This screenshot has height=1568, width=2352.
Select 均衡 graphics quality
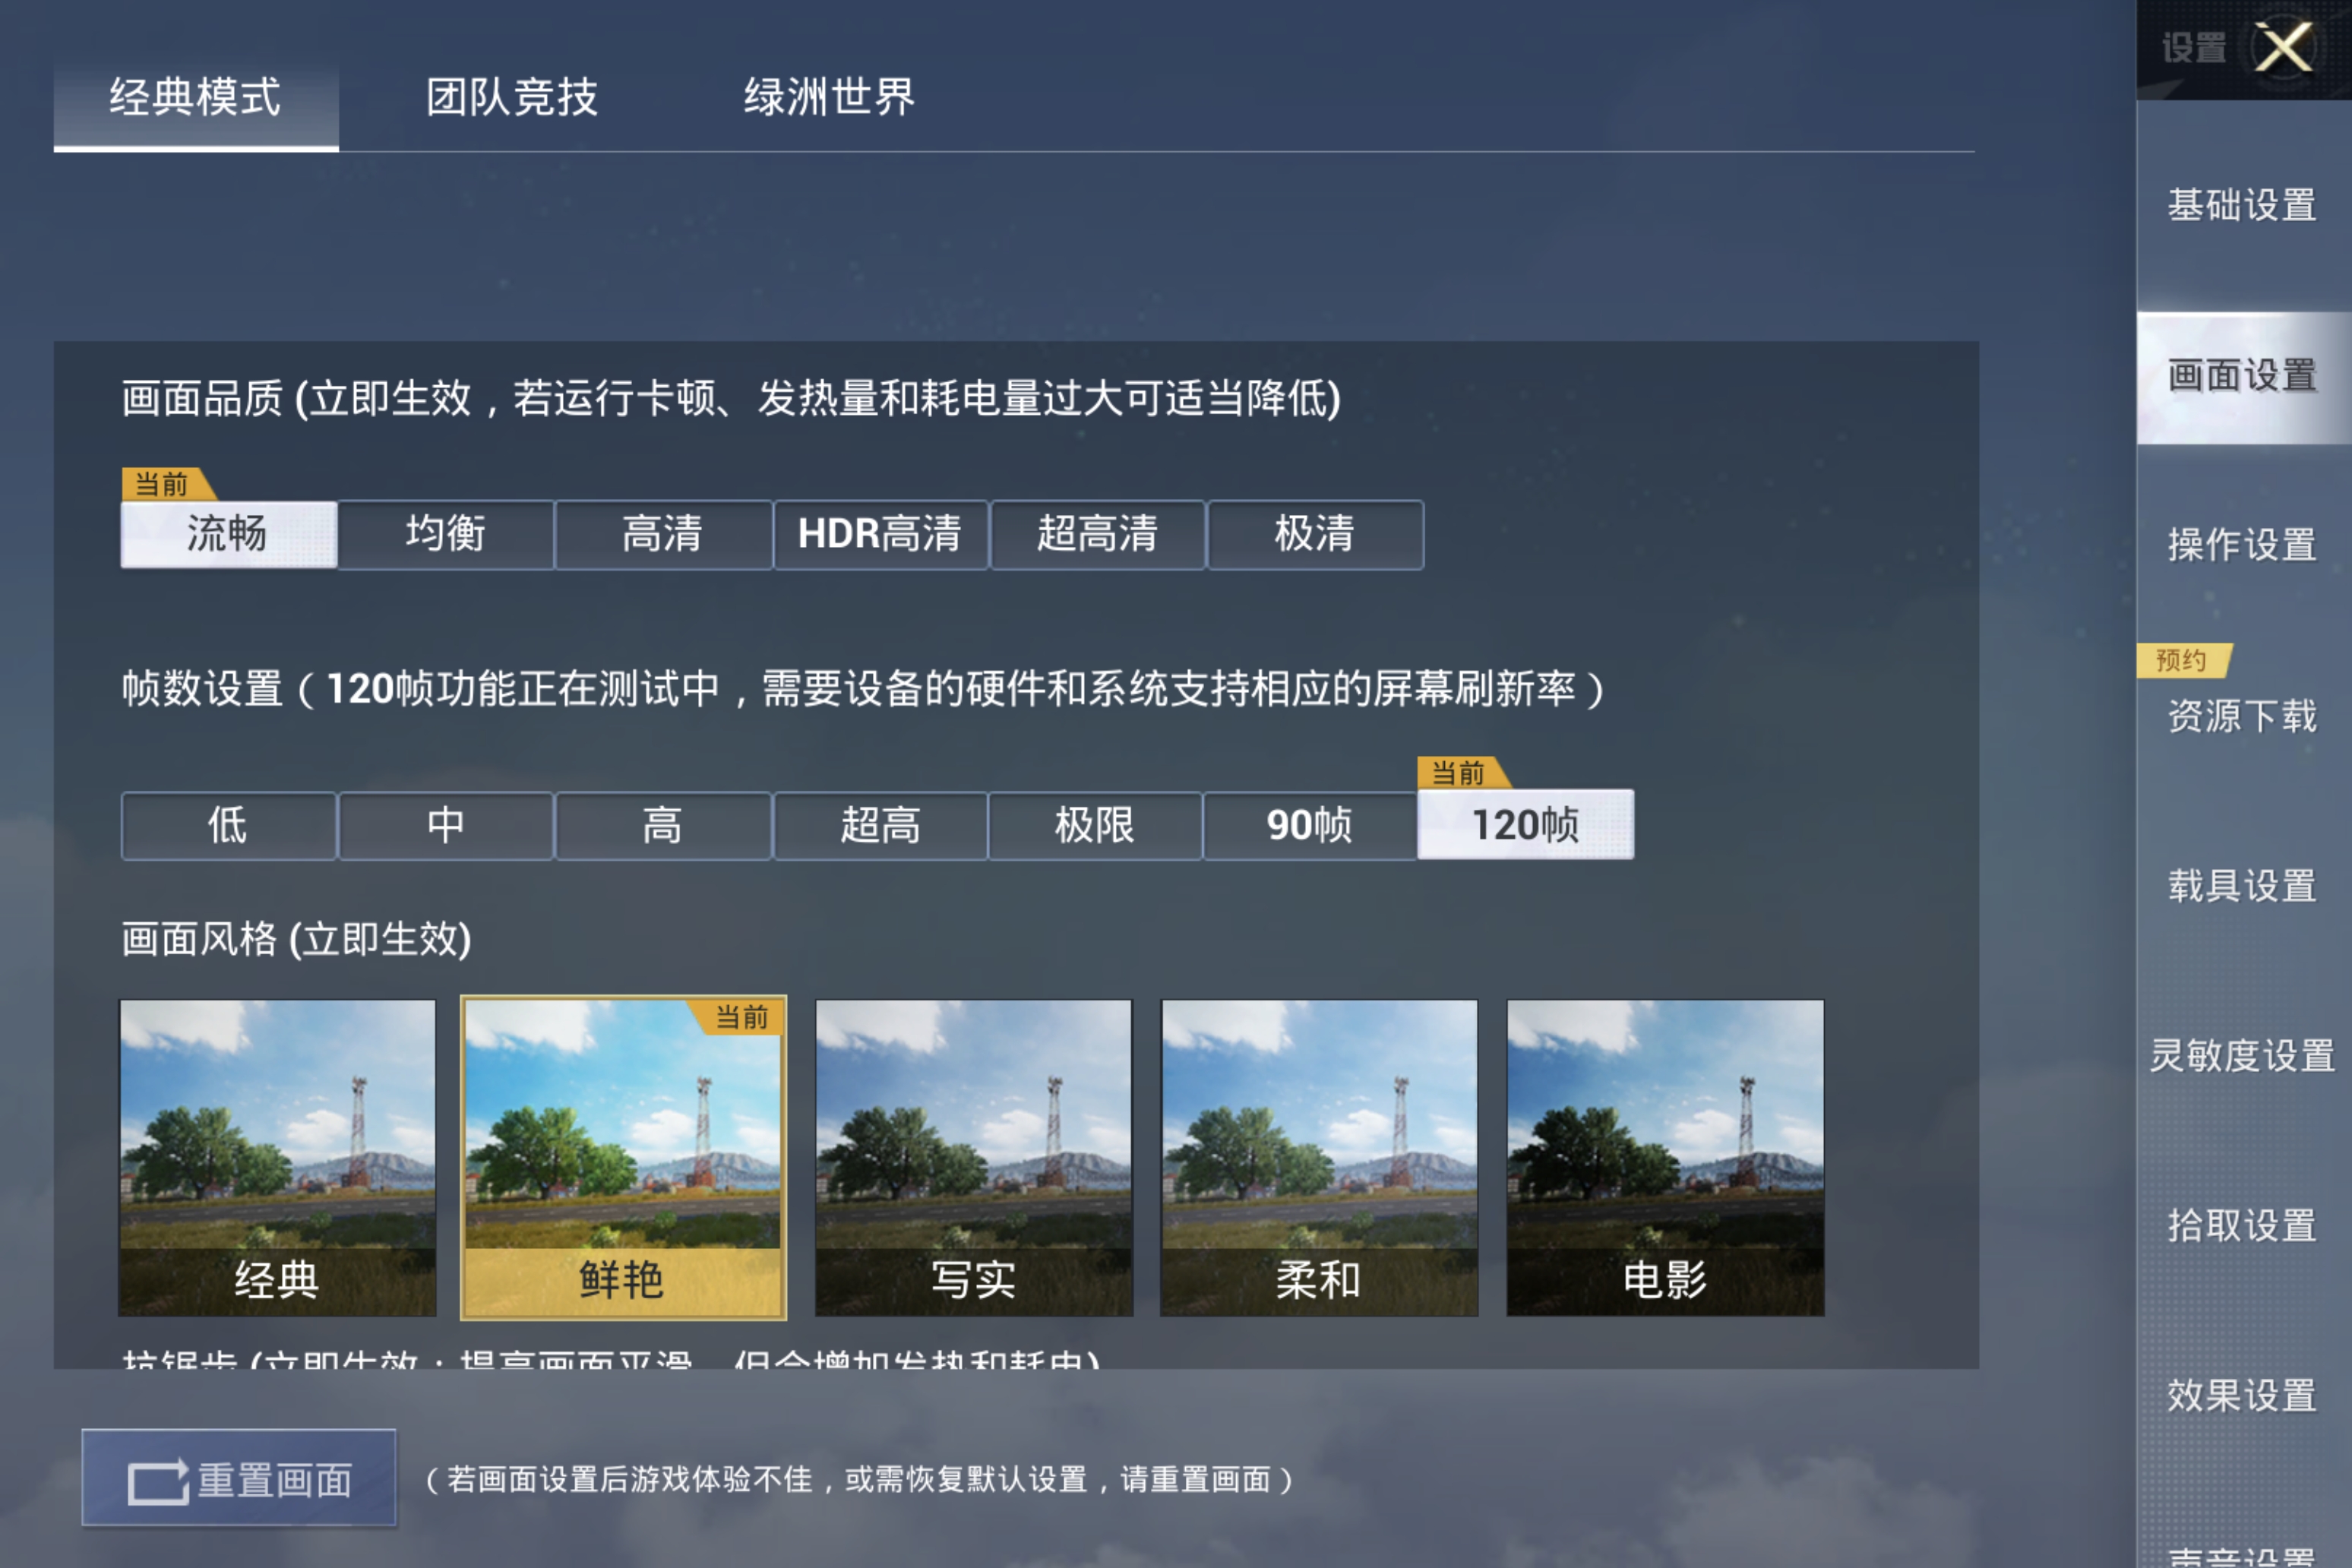coord(446,534)
